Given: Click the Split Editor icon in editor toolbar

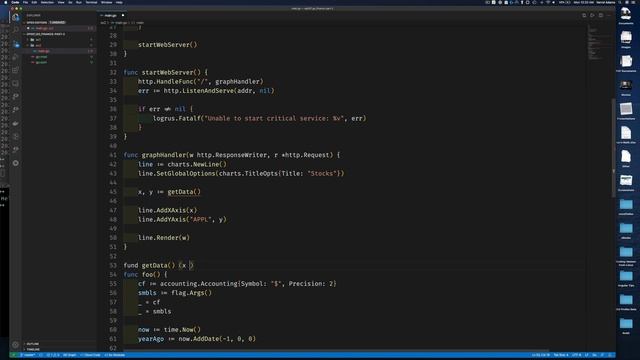Looking at the screenshot, I should click(601, 16).
